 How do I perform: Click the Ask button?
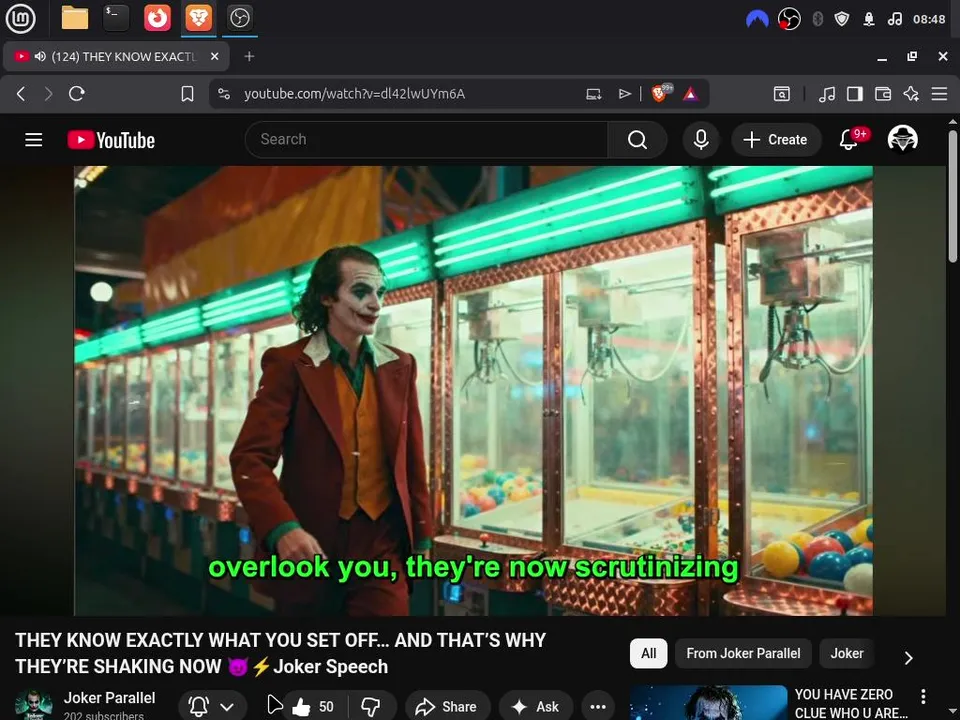click(x=536, y=707)
